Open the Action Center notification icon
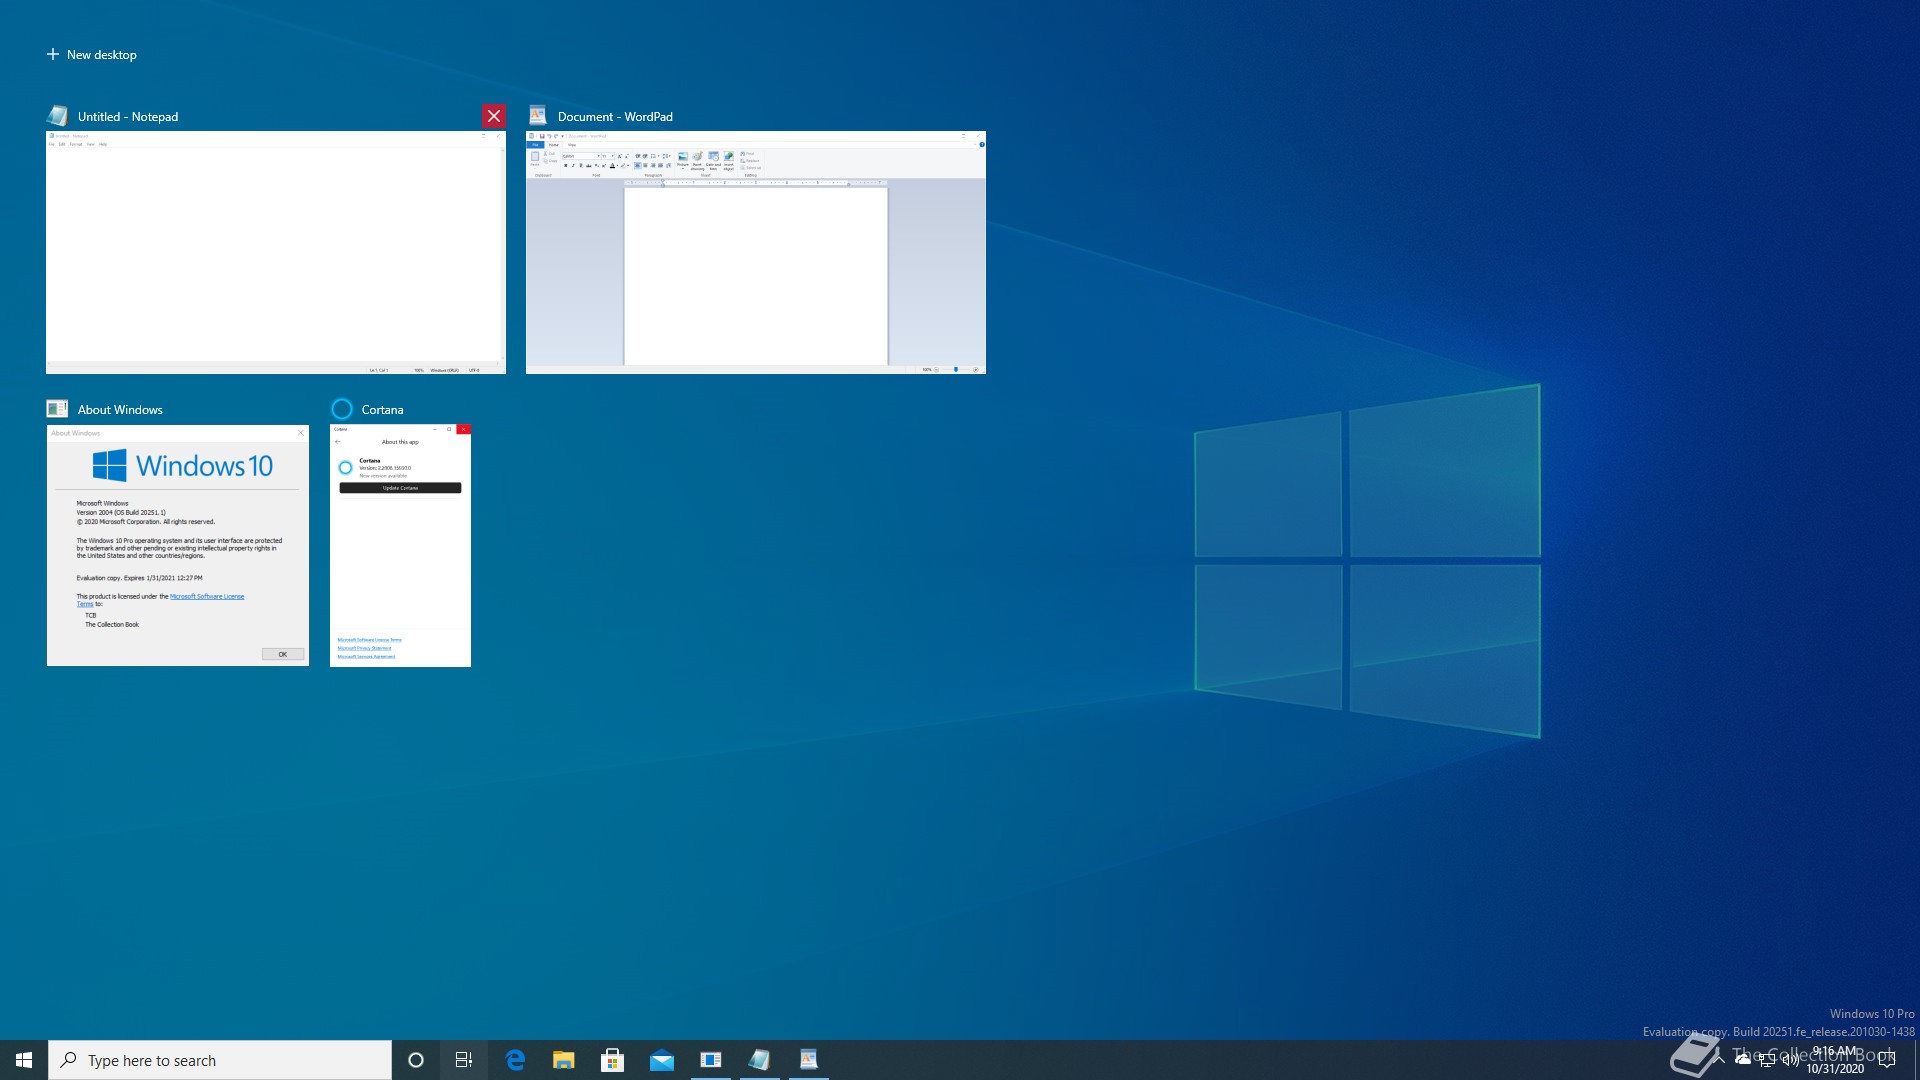 tap(1887, 1060)
